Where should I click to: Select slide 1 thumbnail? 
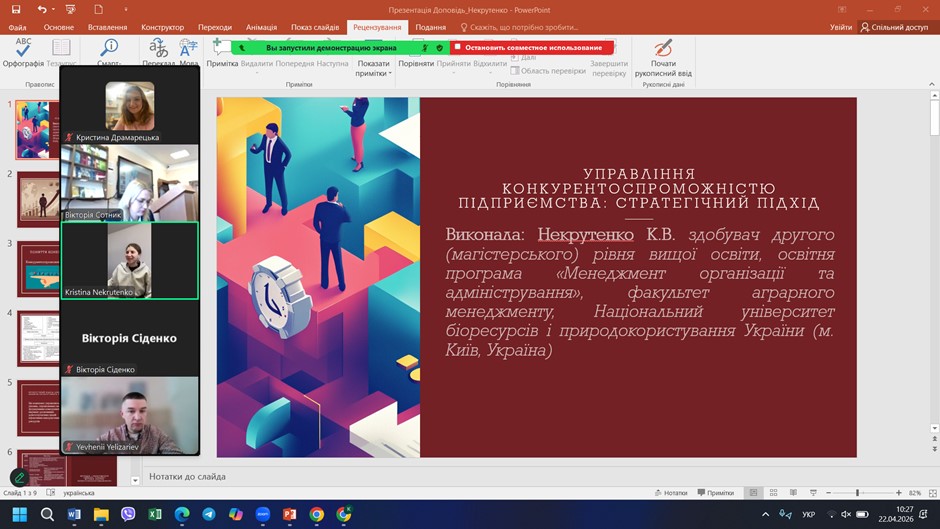point(38,129)
